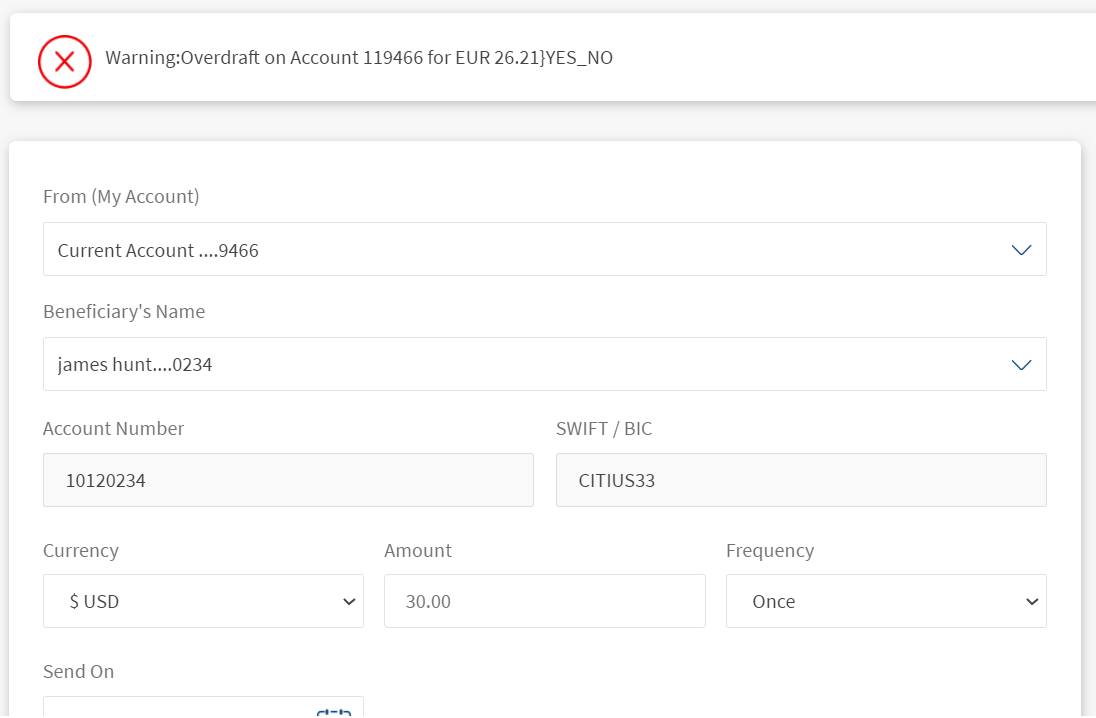Screen dimensions: 1096x718
Task: Click the Currency dropdown arrow
Action: click(349, 602)
